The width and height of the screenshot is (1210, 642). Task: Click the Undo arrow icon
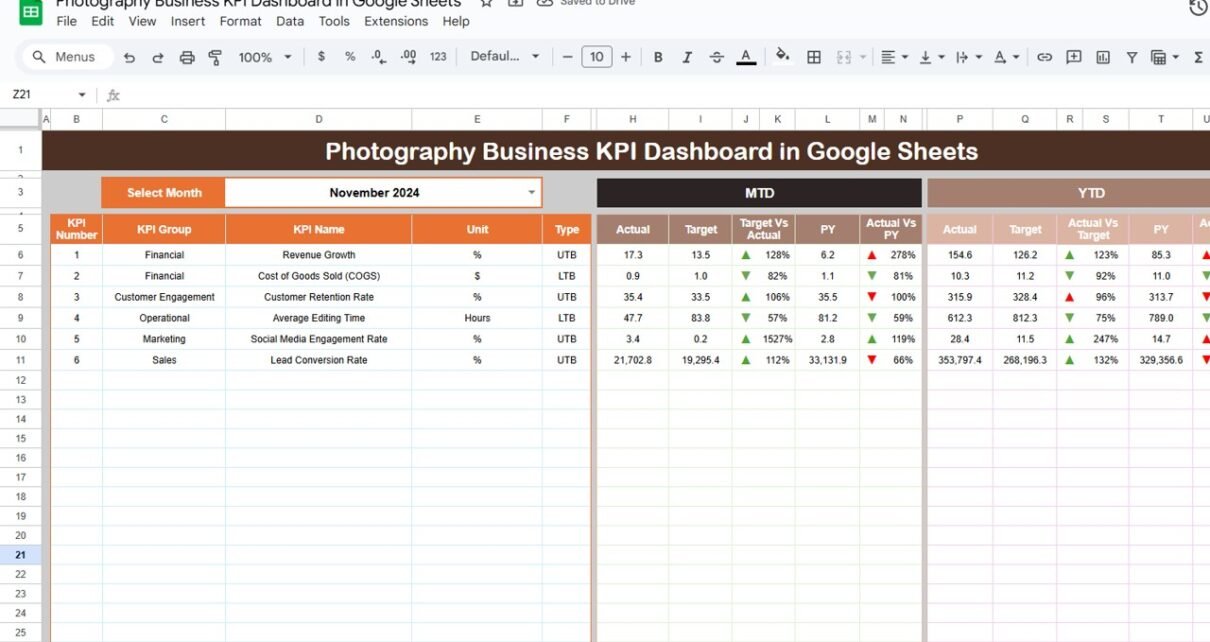[129, 57]
